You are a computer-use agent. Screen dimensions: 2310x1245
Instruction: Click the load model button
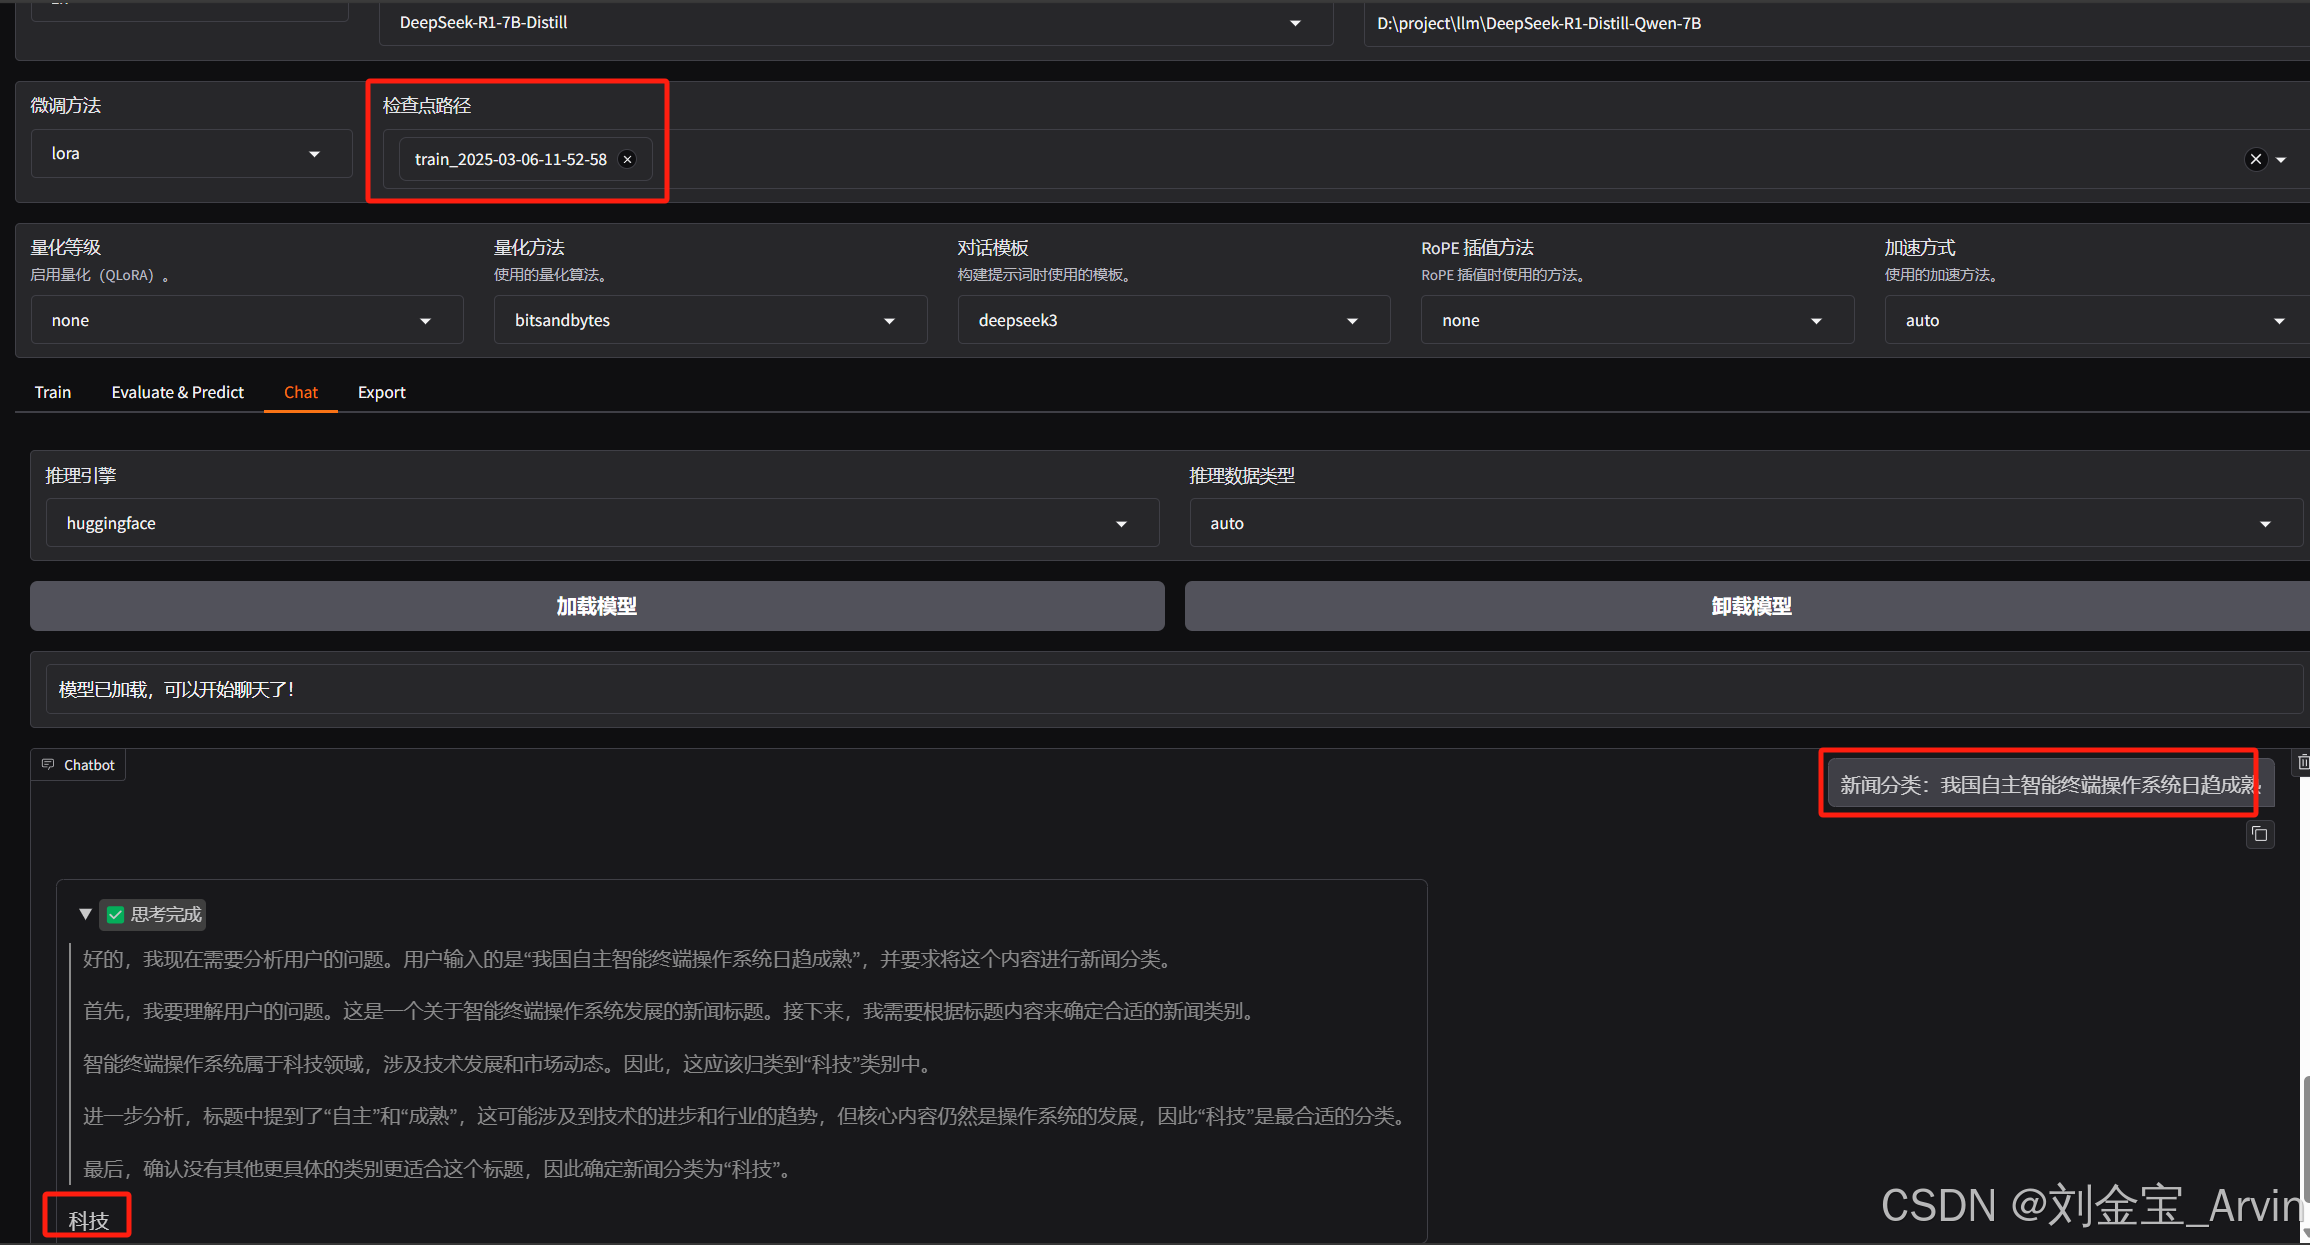(x=597, y=606)
